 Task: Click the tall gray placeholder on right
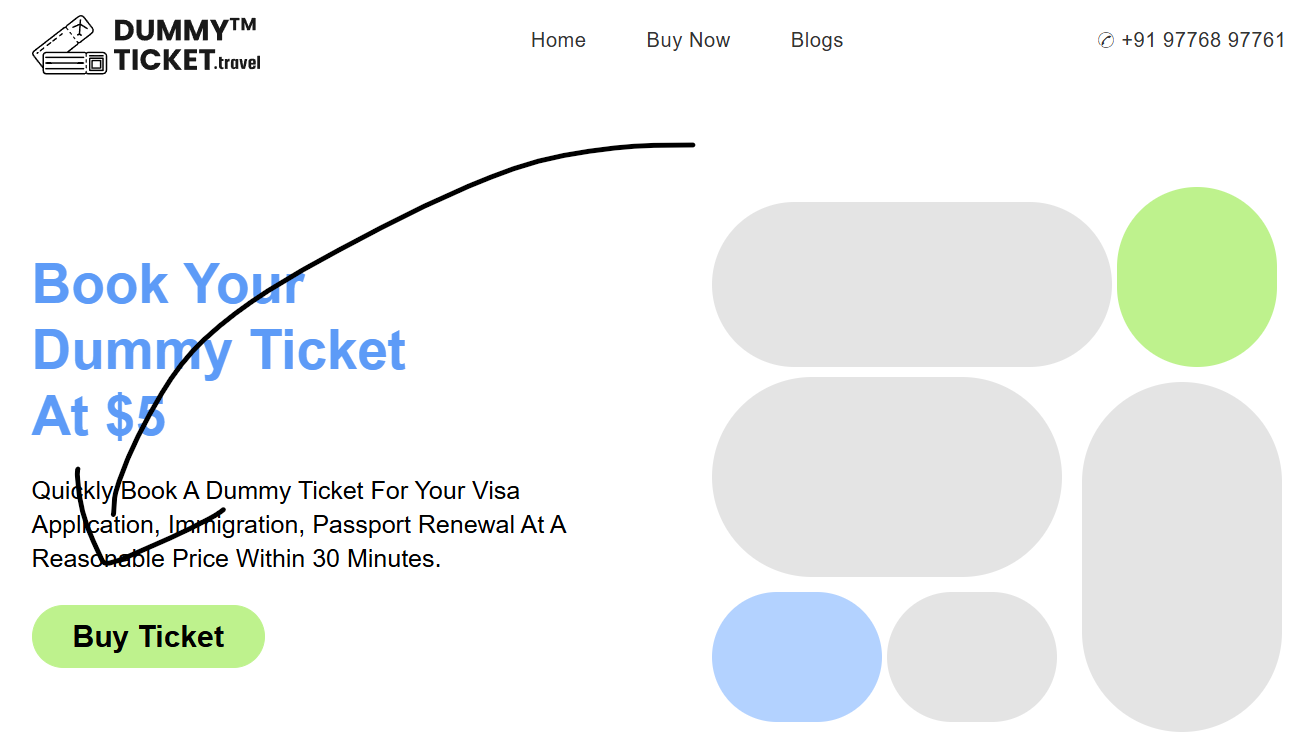tap(1181, 557)
